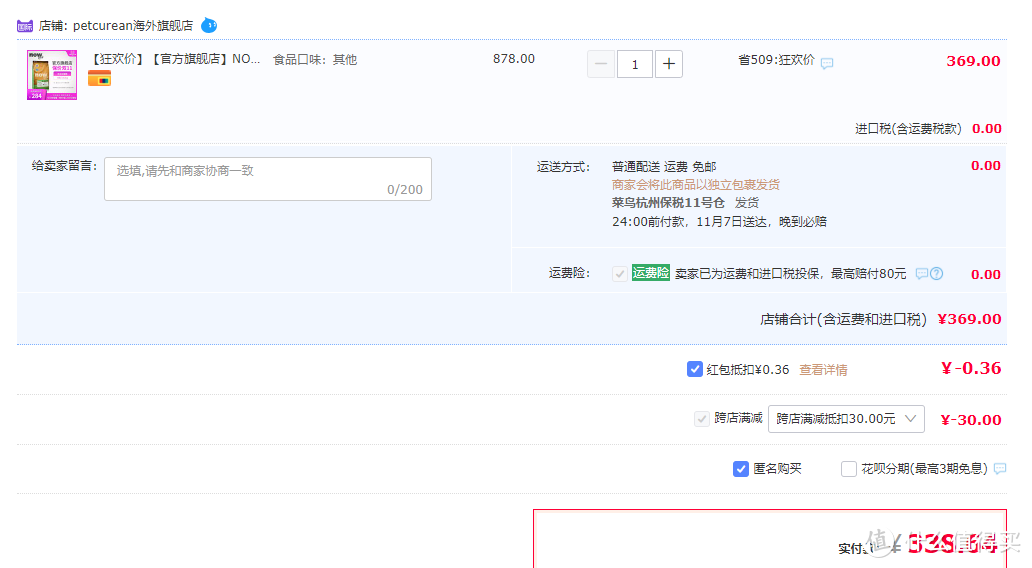Click the Wangwang chat icon beside shop name

208,25
